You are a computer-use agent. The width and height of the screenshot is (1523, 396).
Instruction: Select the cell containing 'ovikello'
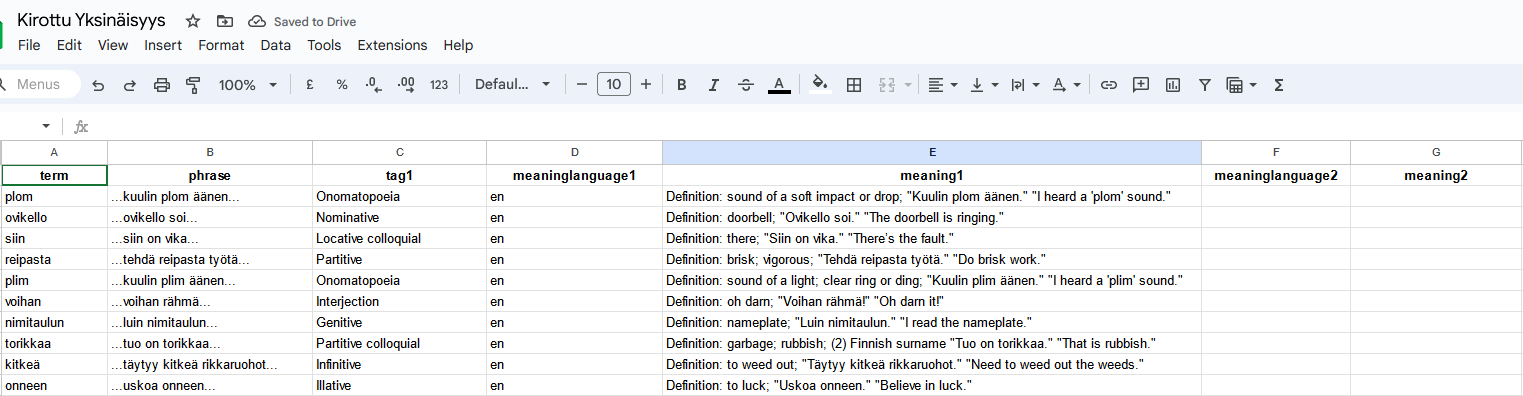coord(54,217)
